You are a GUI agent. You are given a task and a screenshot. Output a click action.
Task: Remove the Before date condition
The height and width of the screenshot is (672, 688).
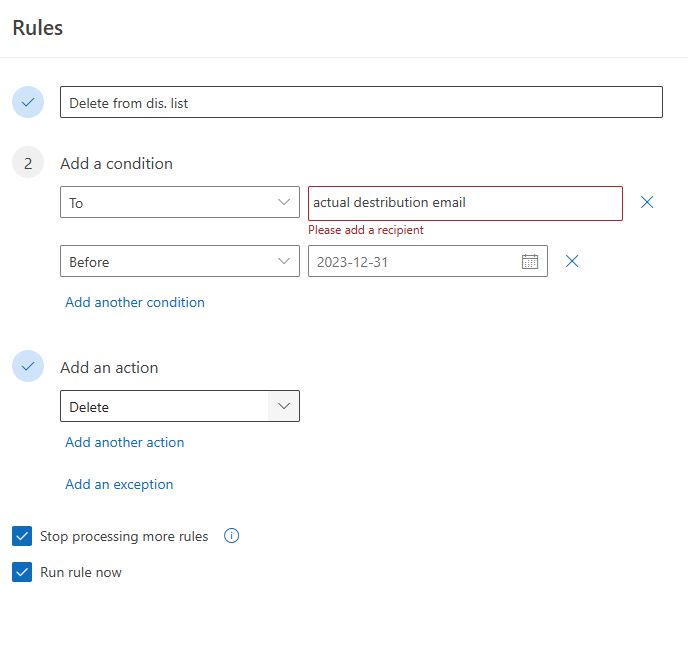tap(572, 261)
